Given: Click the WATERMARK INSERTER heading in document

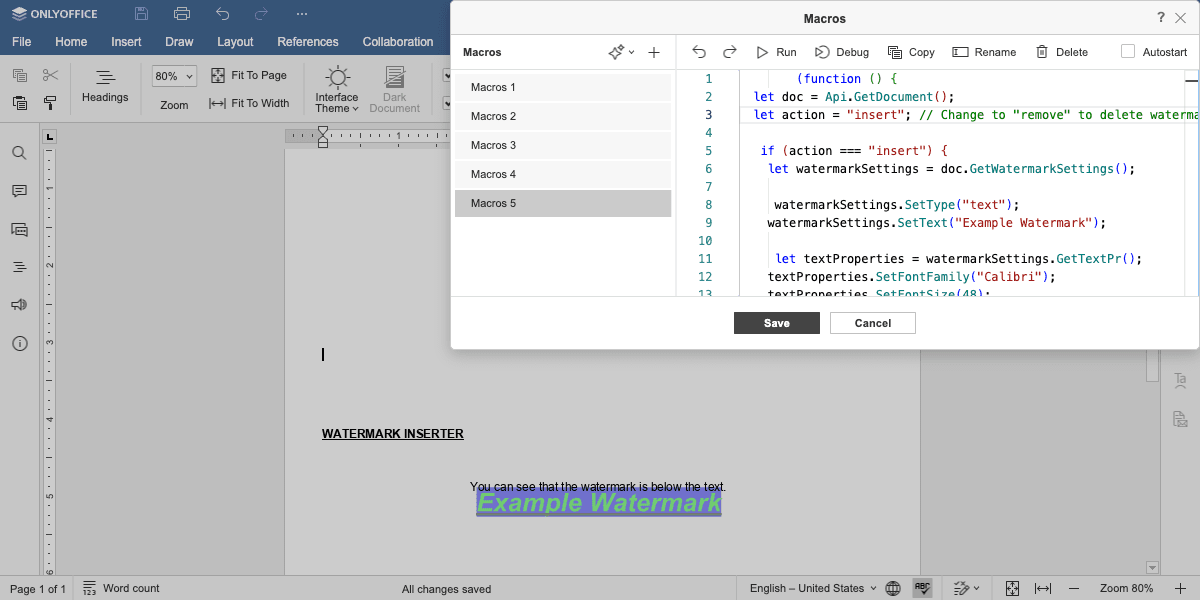Looking at the screenshot, I should click(393, 434).
